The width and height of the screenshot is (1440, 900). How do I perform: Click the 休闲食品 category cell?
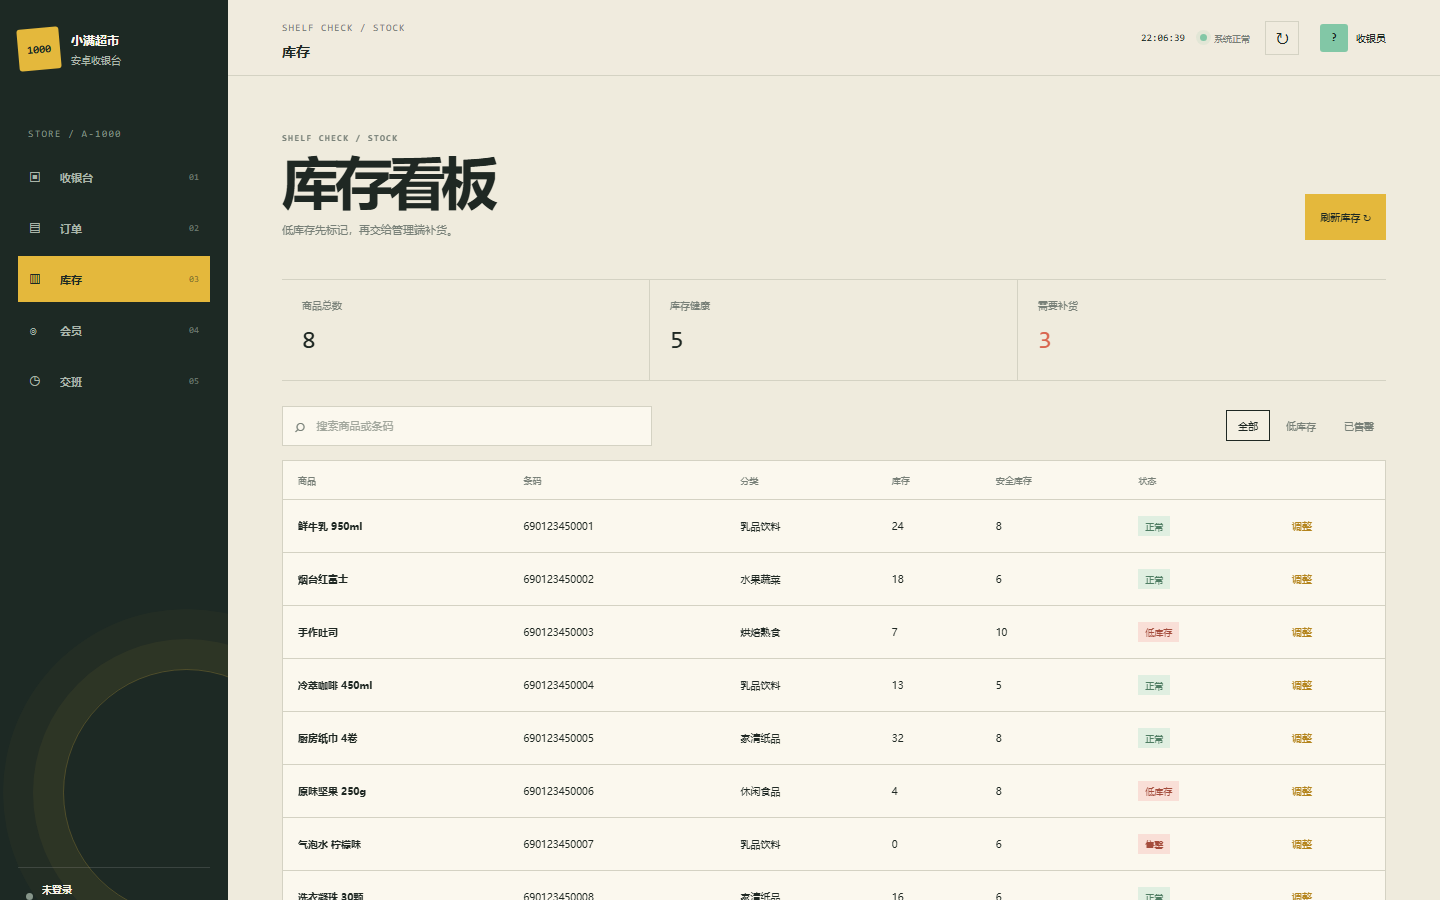760,791
